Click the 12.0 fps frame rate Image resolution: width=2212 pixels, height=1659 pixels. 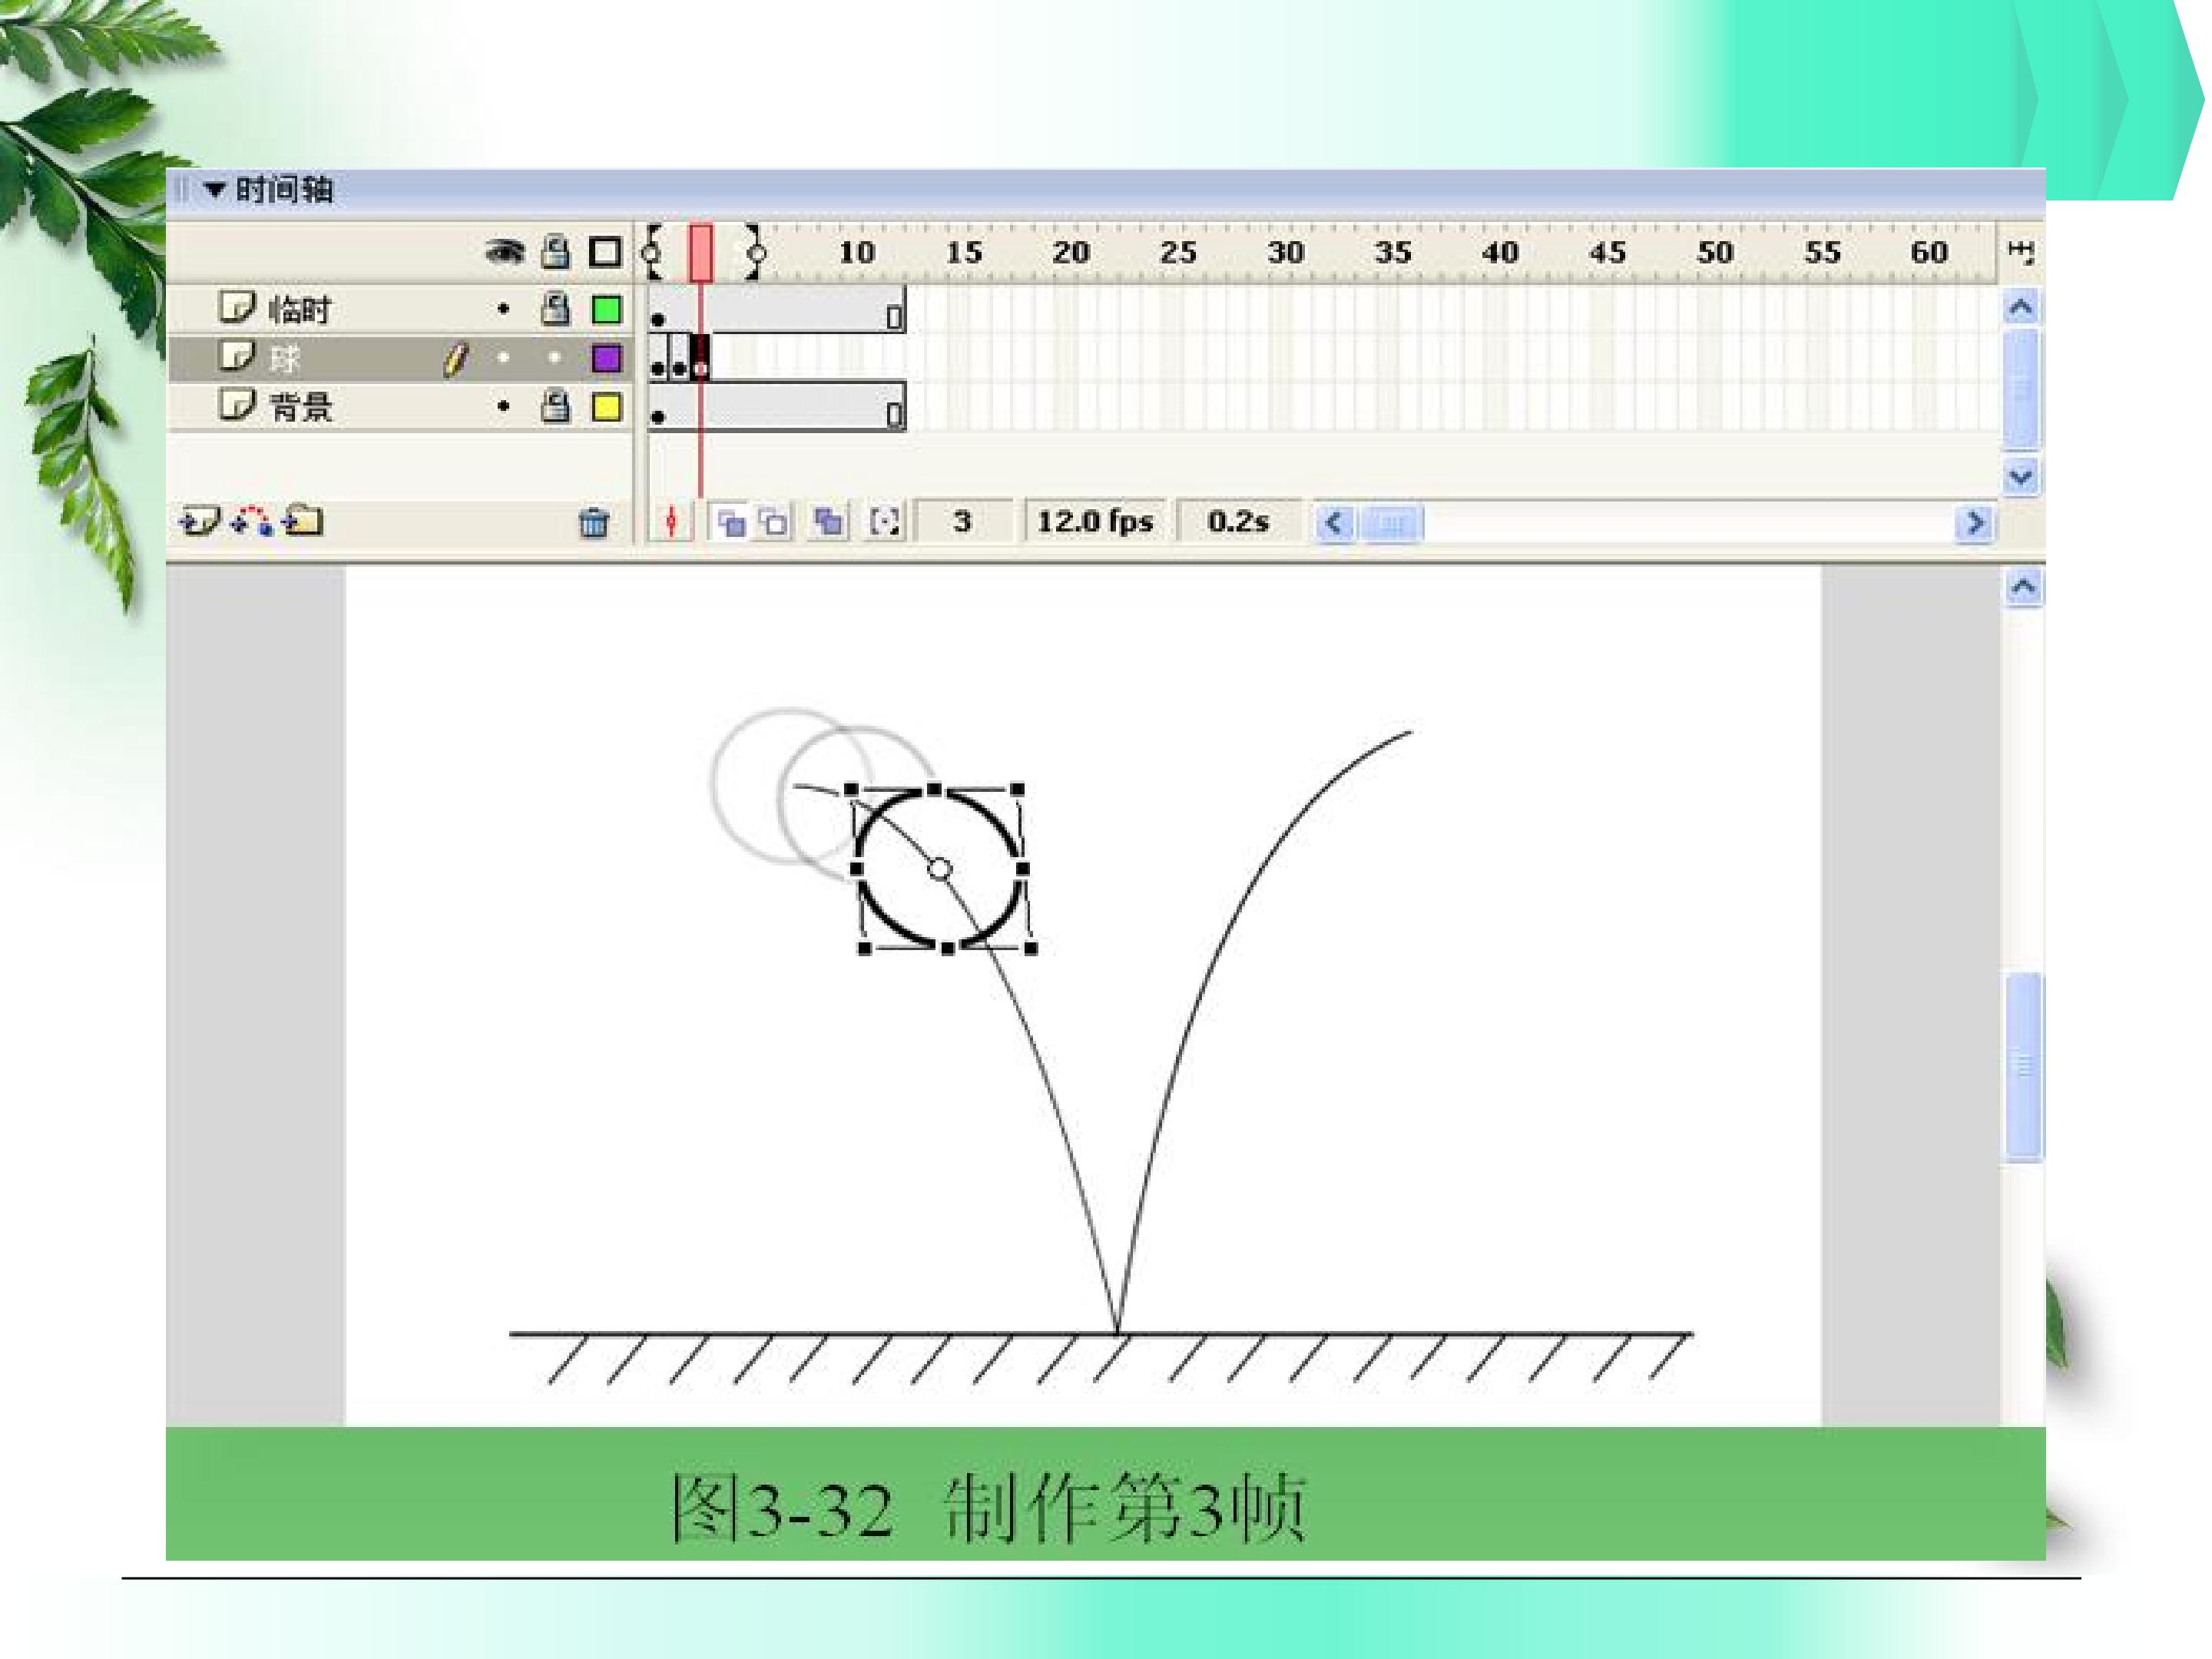click(1095, 522)
